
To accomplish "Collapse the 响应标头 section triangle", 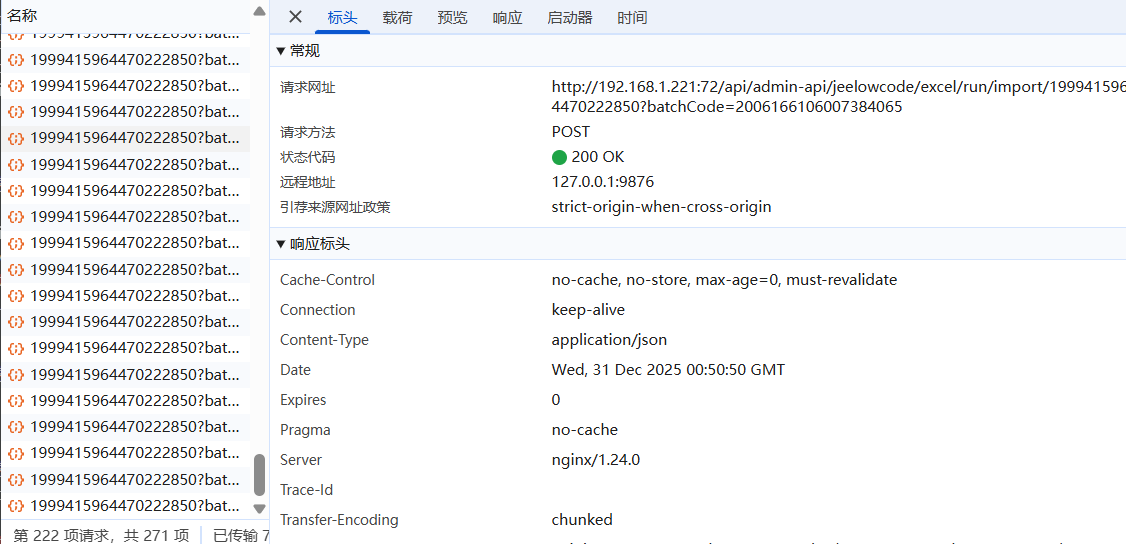I will tap(281, 244).
